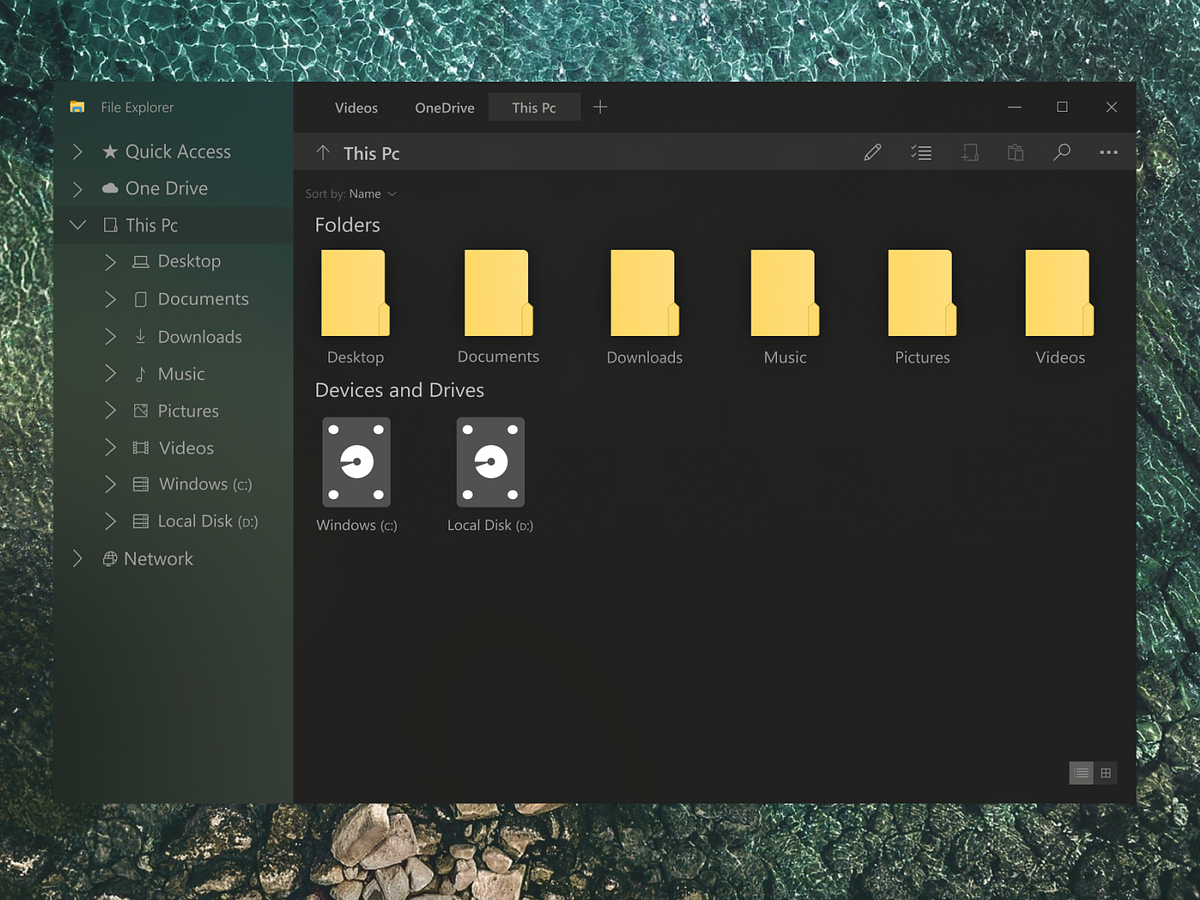Image resolution: width=1200 pixels, height=900 pixels.
Task: Enable list view layout
Action: (x=1081, y=772)
